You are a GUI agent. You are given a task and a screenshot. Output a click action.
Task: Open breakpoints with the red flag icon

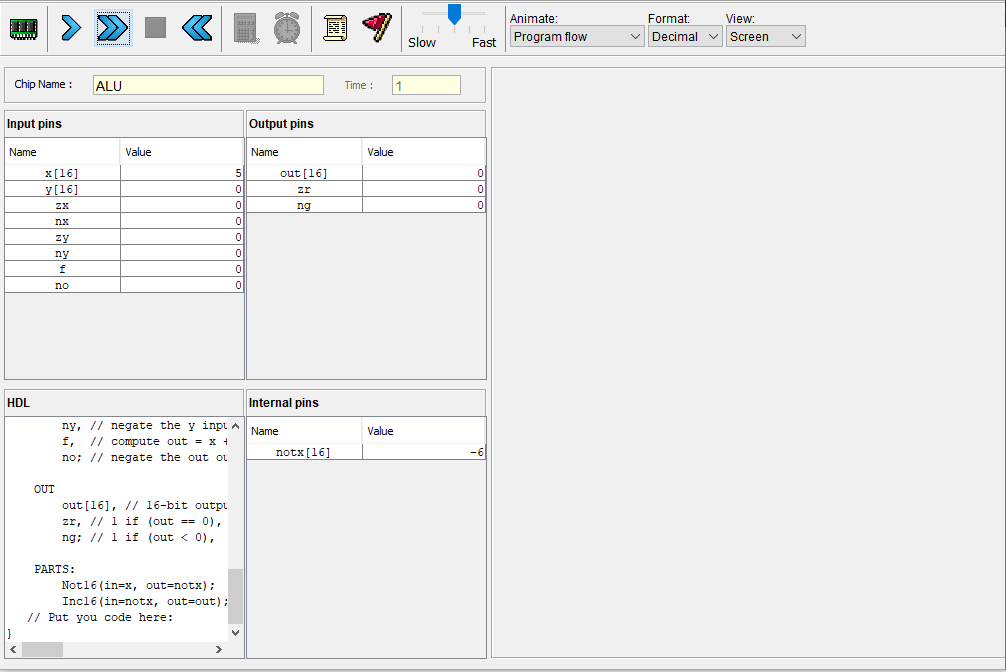click(376, 28)
